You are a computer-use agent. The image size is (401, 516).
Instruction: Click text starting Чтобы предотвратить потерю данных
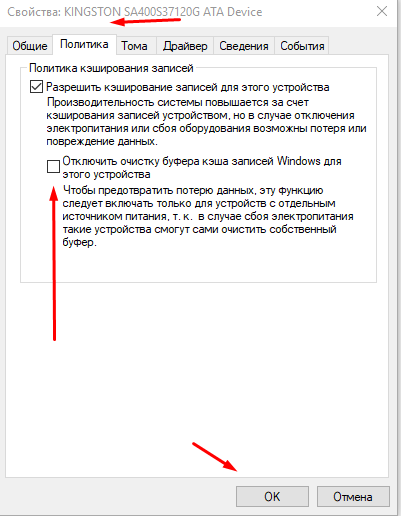pyautogui.click(x=208, y=216)
